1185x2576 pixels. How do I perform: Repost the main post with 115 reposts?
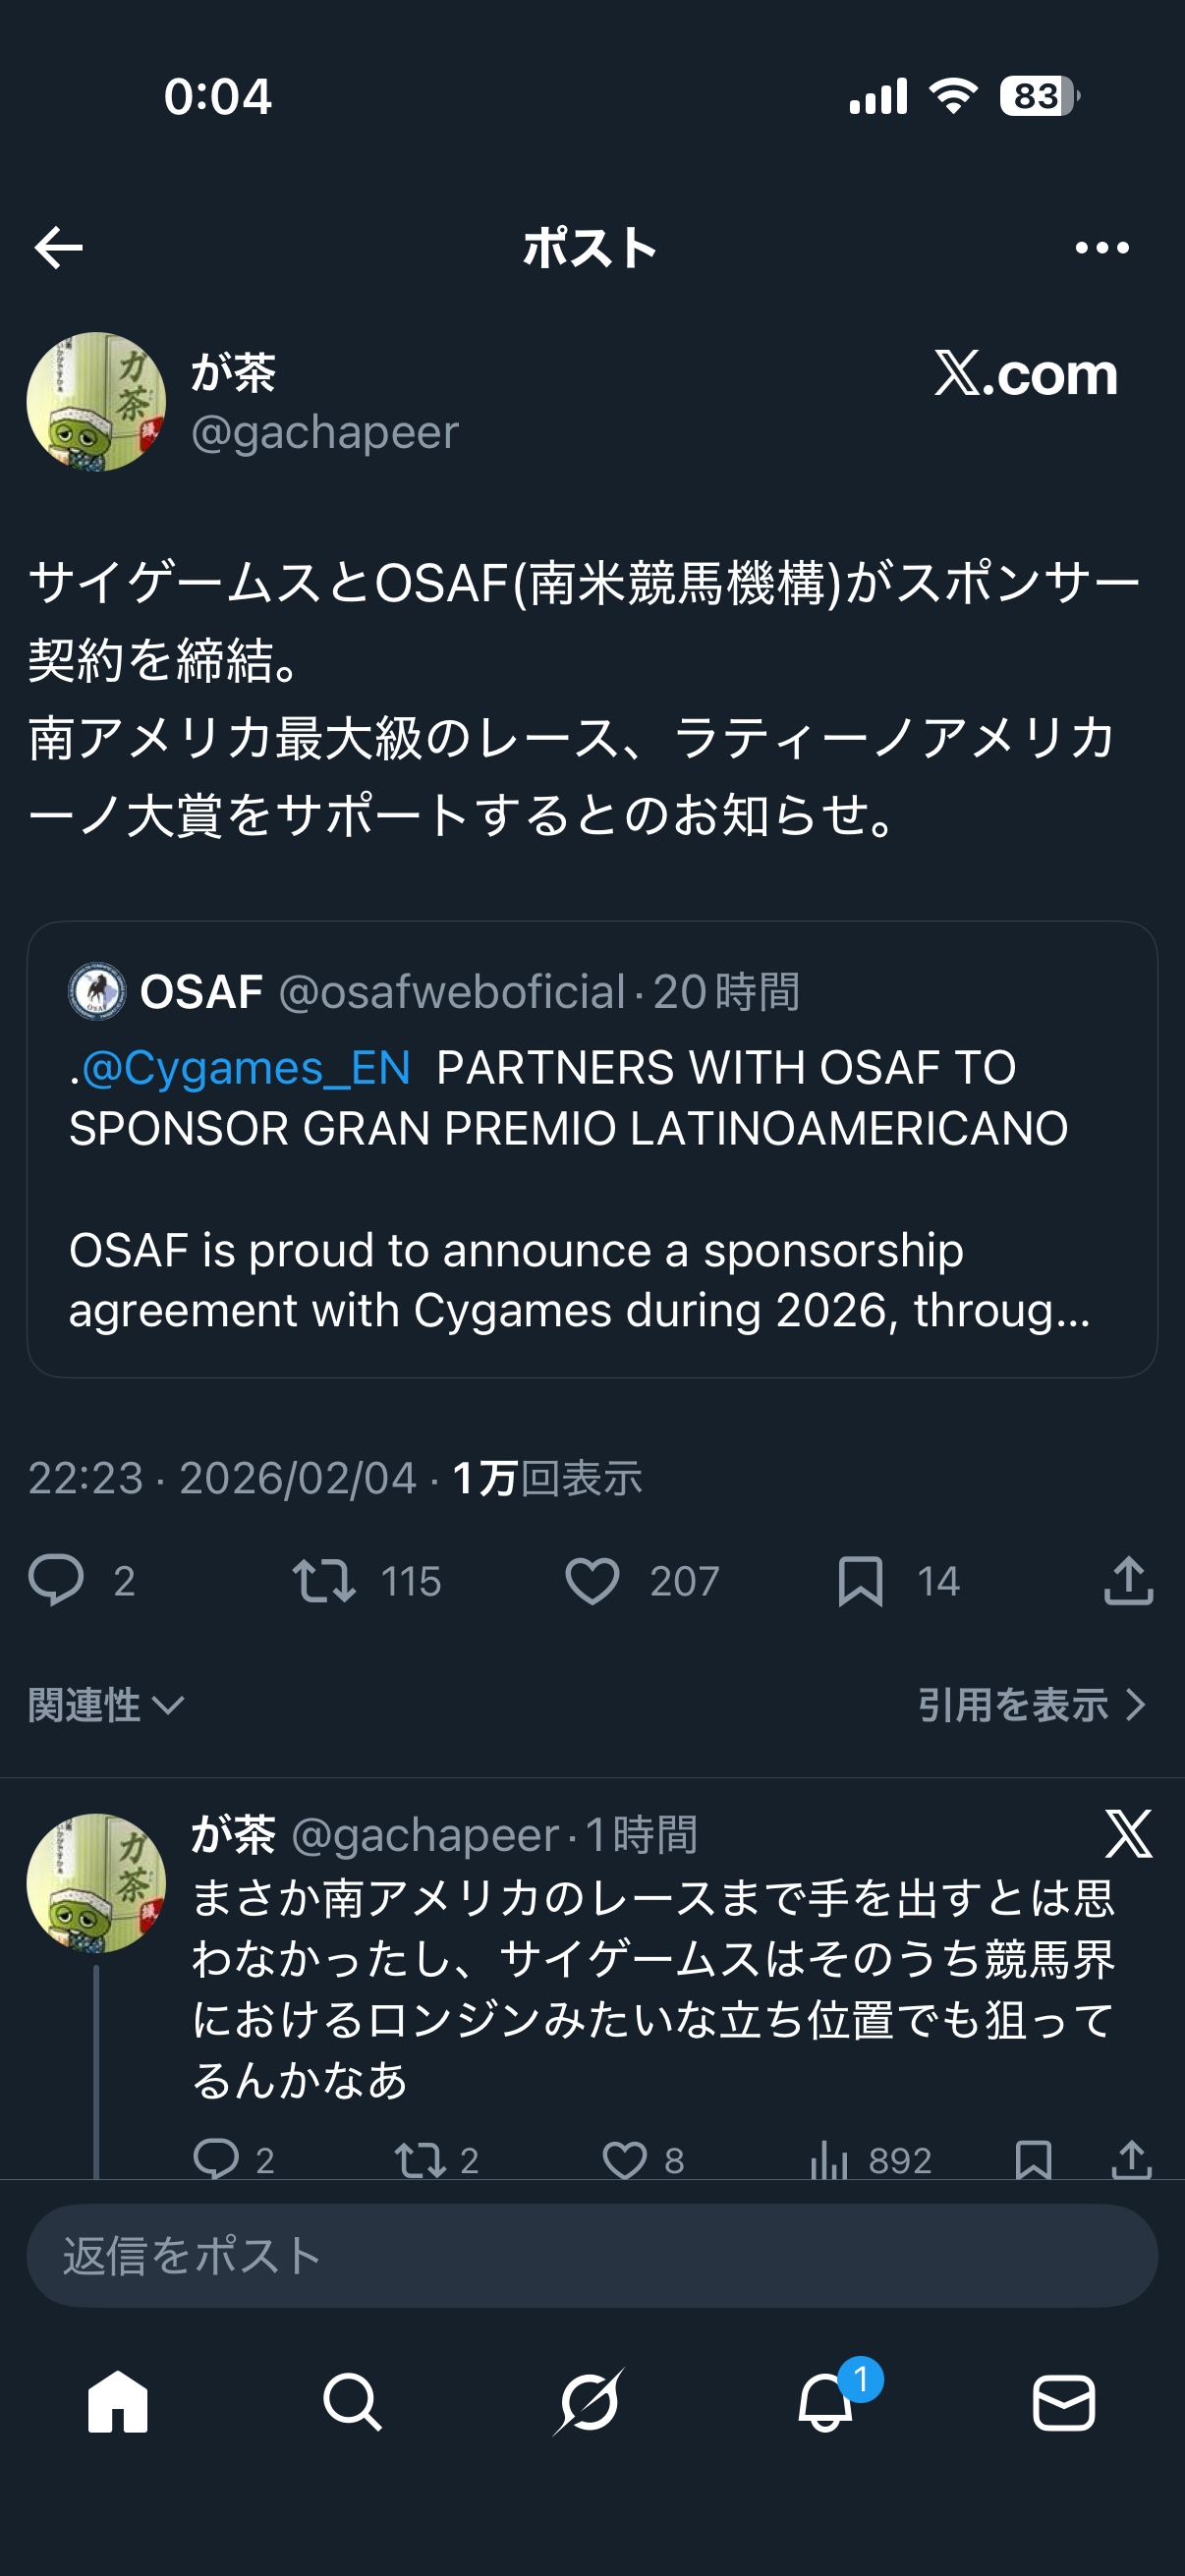[324, 1581]
